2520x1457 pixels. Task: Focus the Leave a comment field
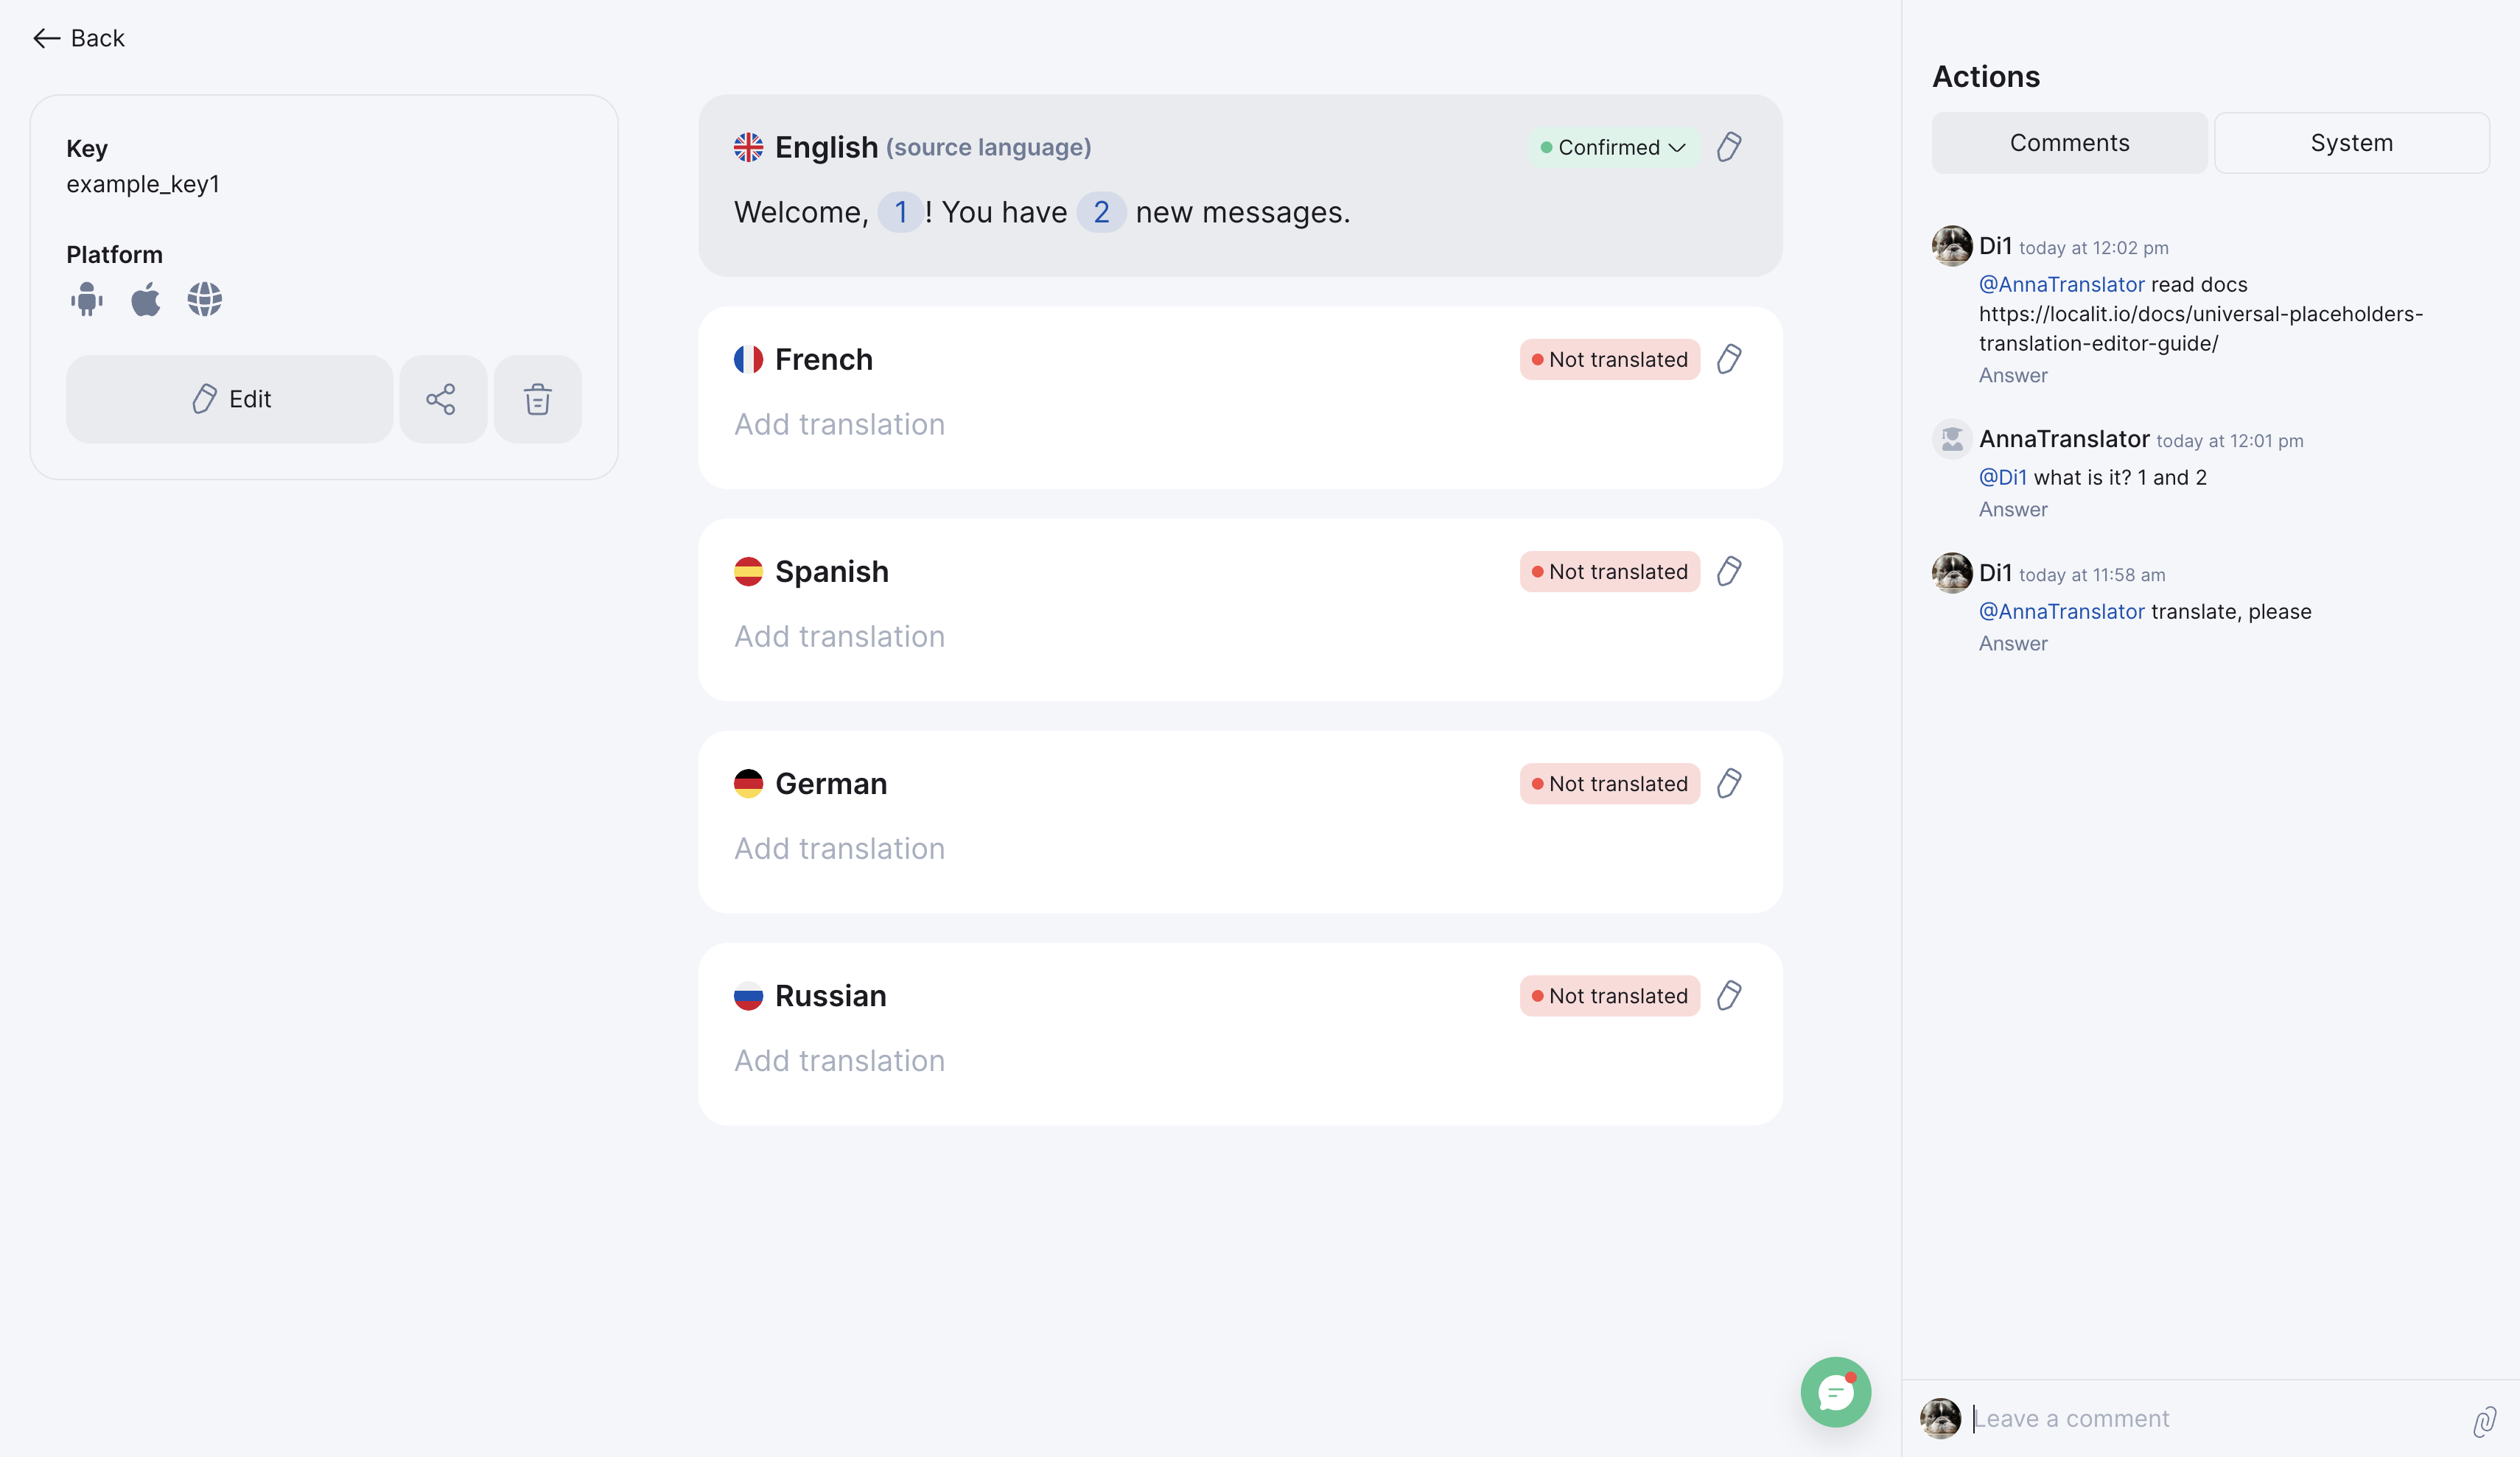[x=2200, y=1419]
